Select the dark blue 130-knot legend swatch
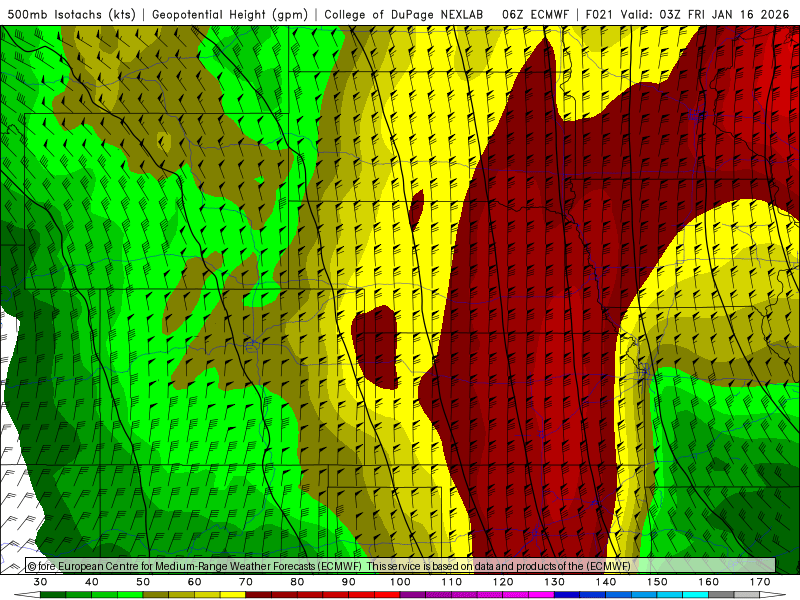 tap(567, 595)
